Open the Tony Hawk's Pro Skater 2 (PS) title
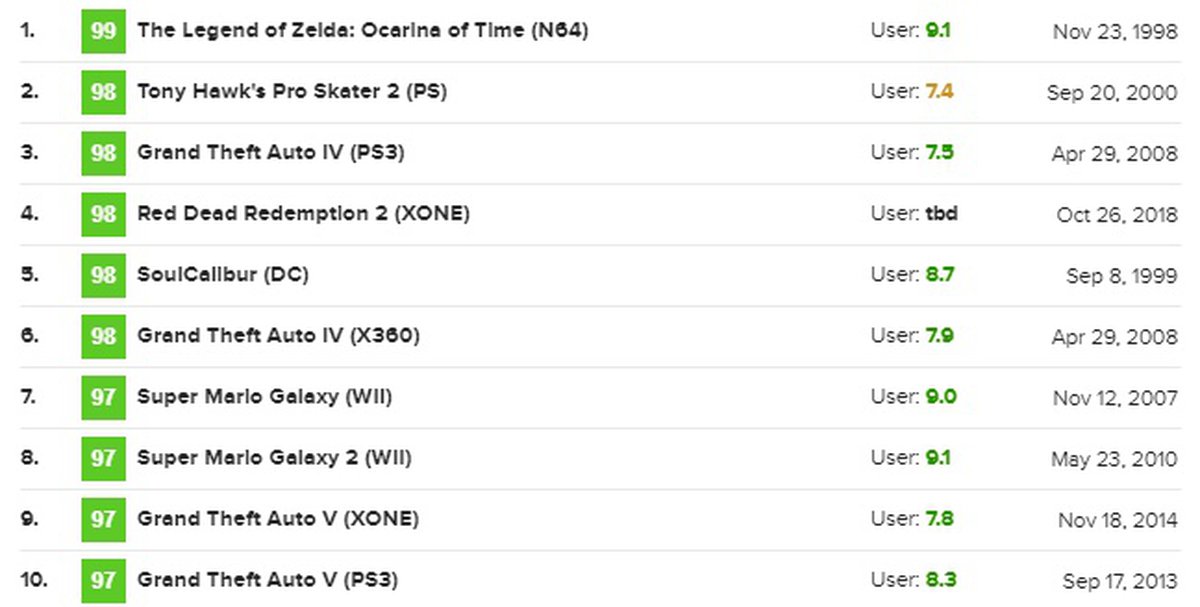Screen dimensions: 1200x607 292,92
